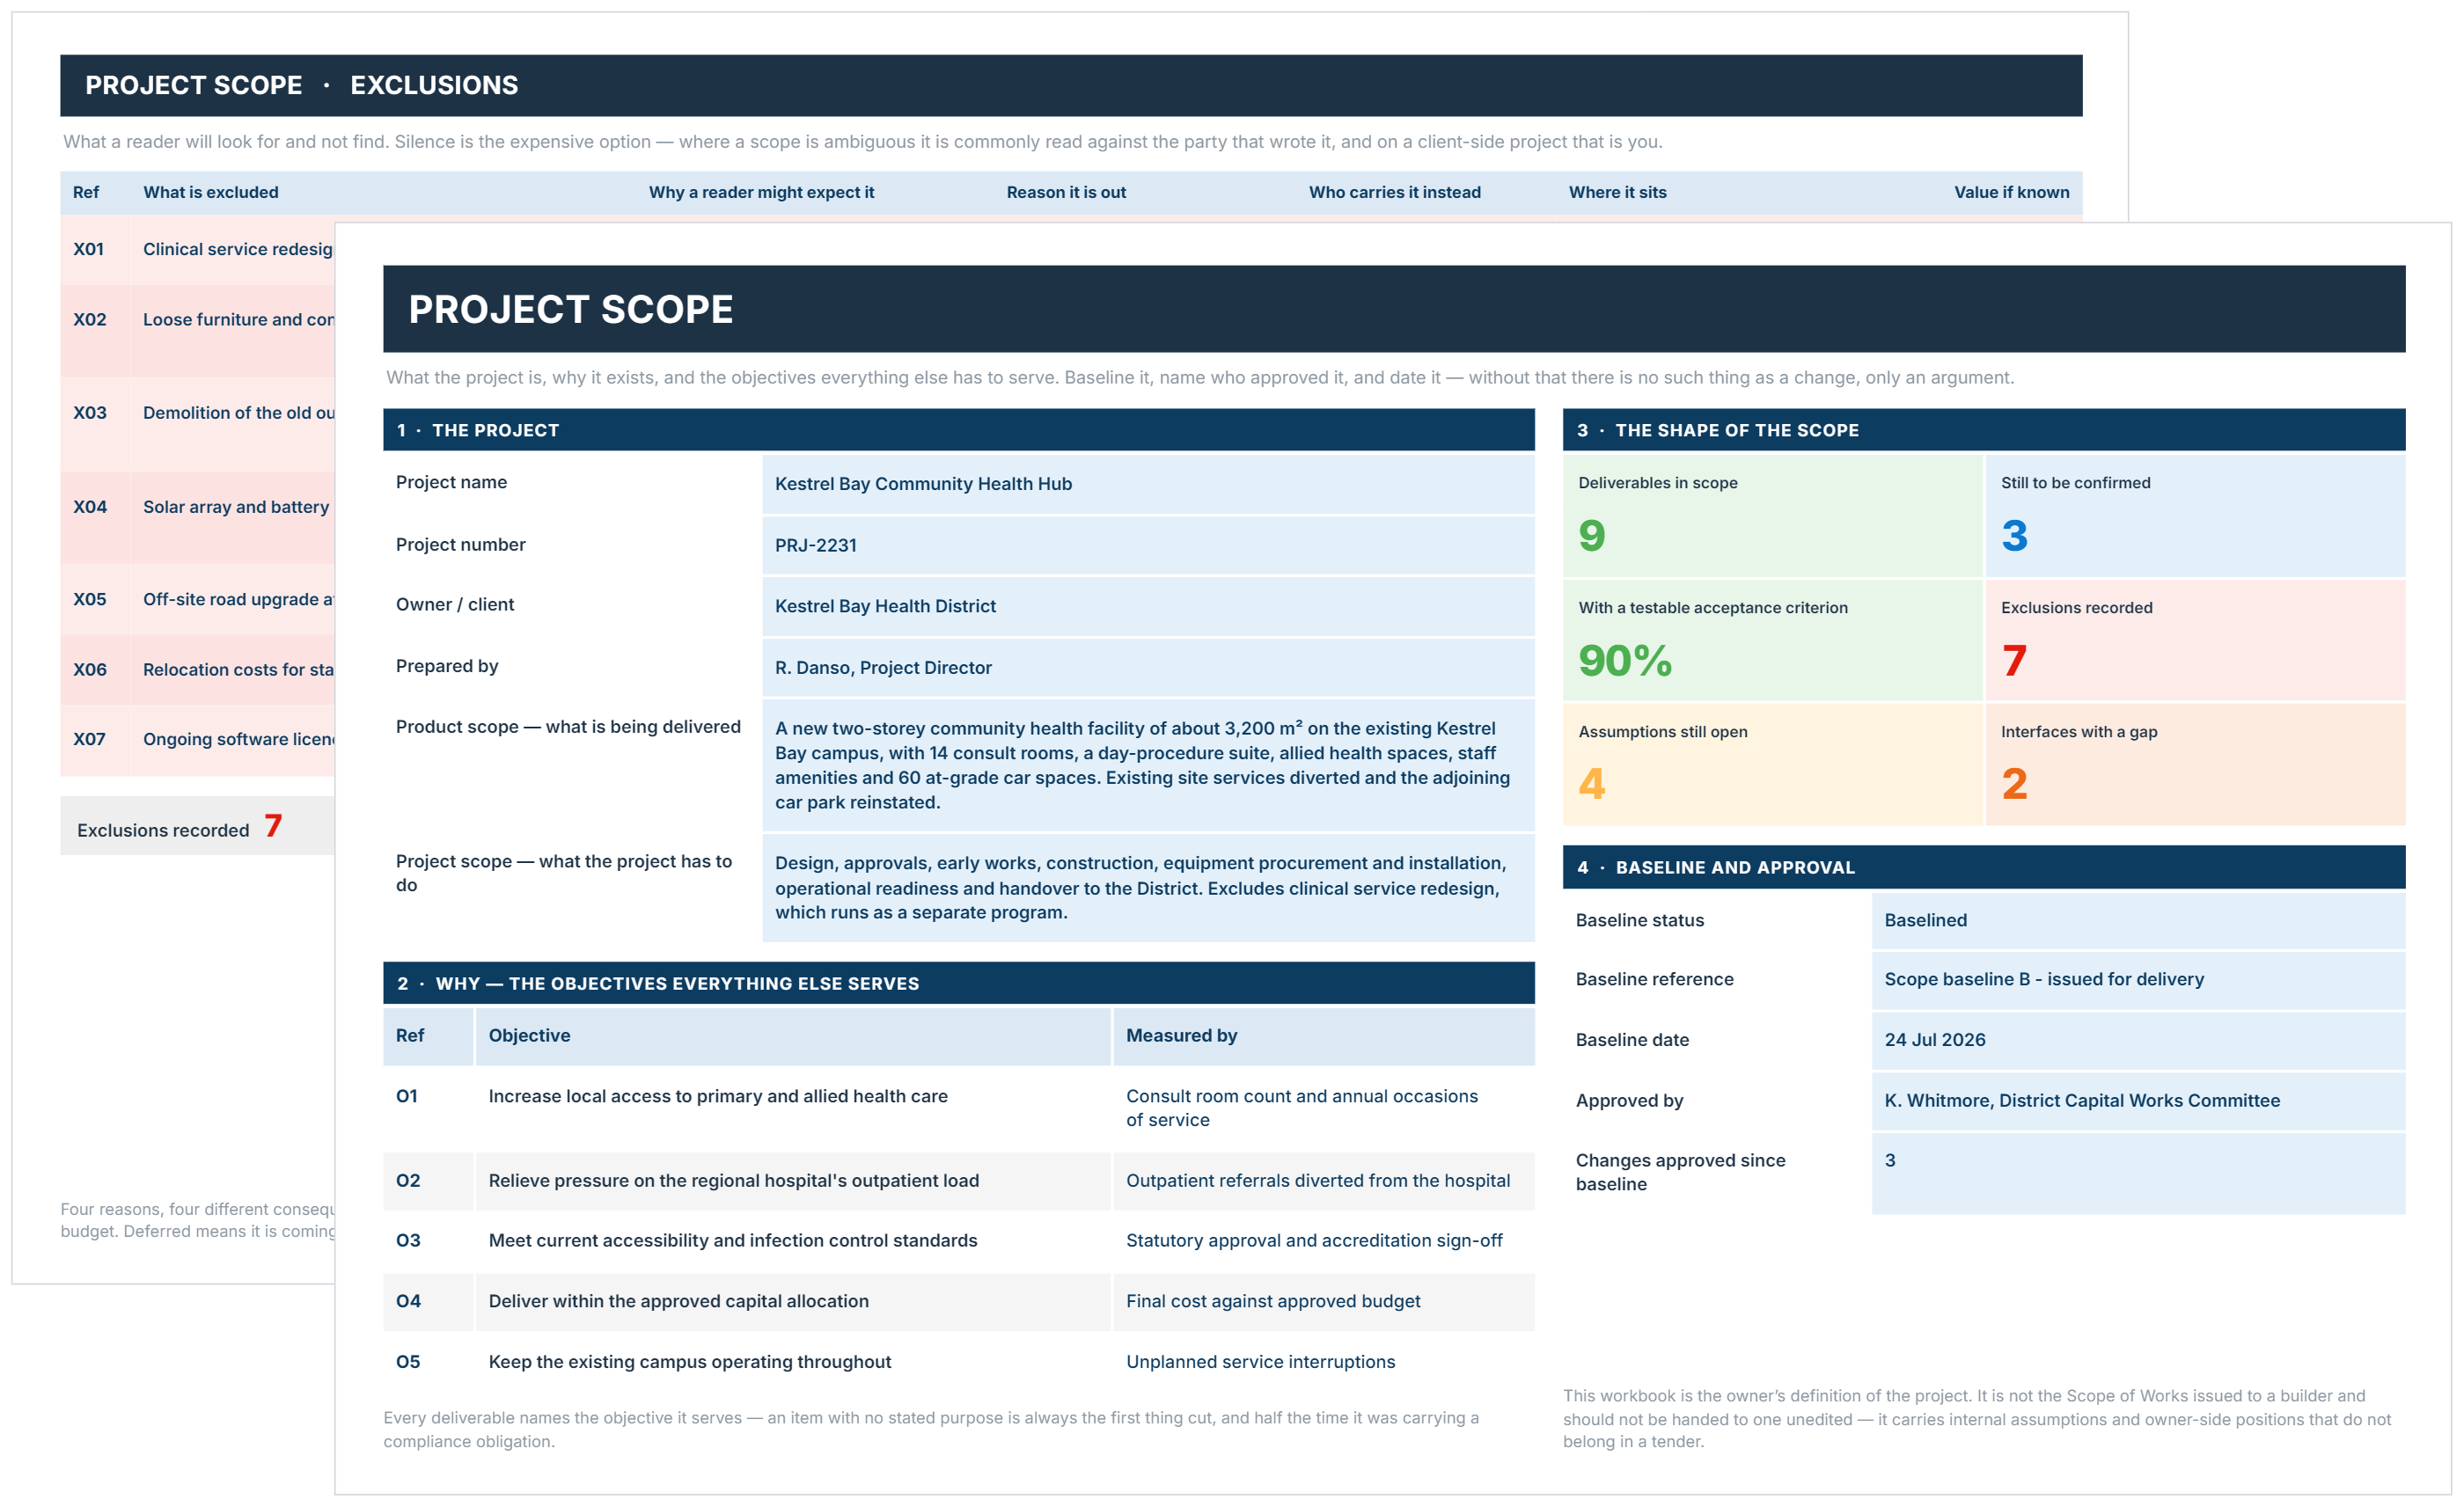Click objective O3 accessibility and infection control standards
The height and width of the screenshot is (1507, 2464).
click(733, 1241)
